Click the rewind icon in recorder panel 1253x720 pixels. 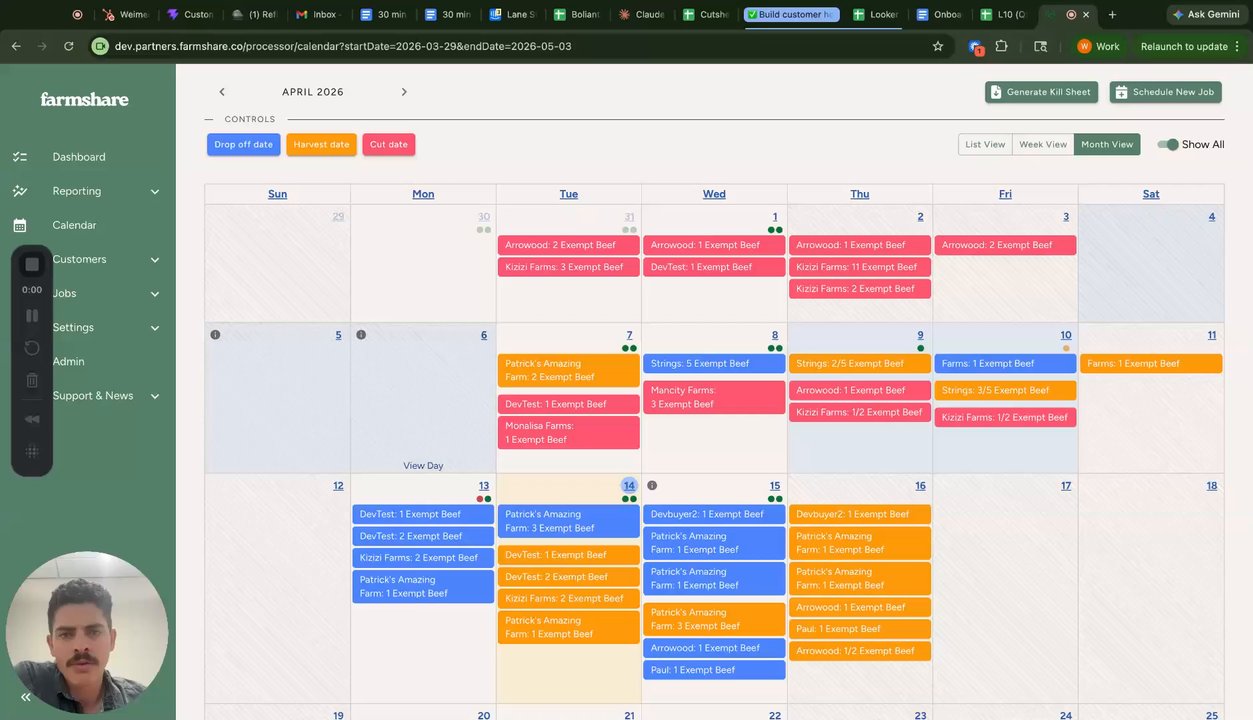point(32,419)
